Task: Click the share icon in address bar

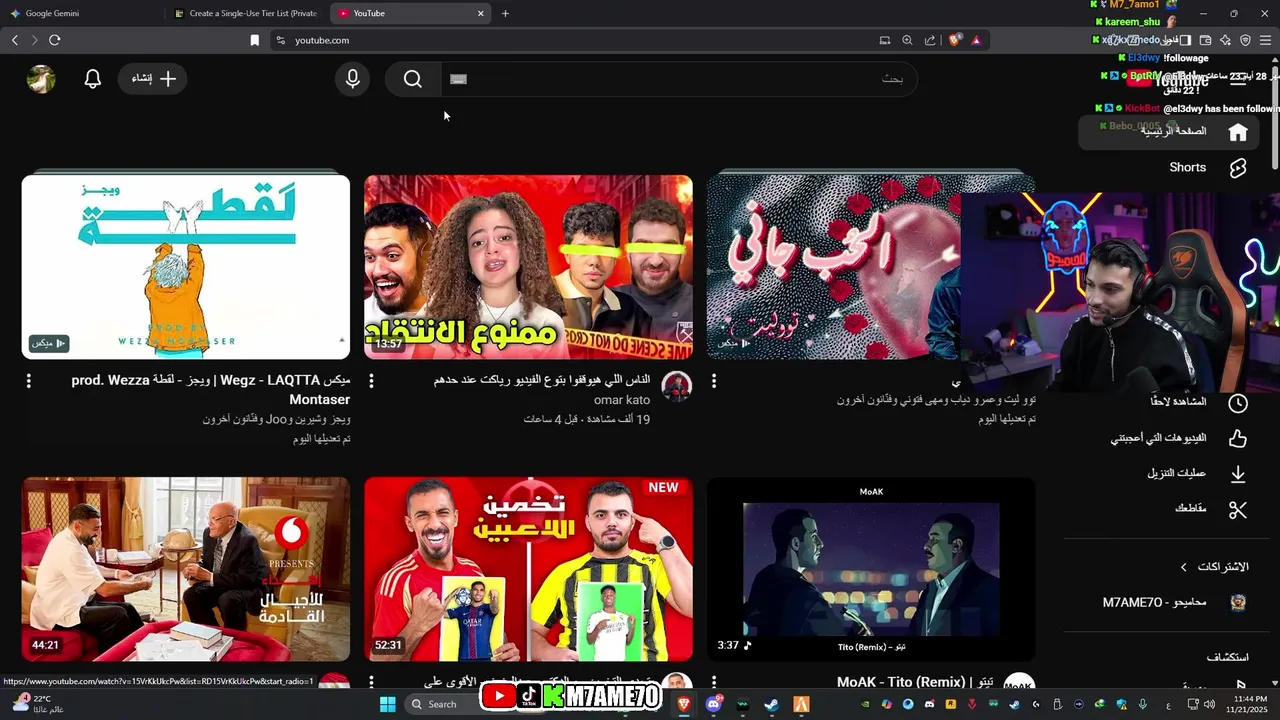Action: [930, 40]
